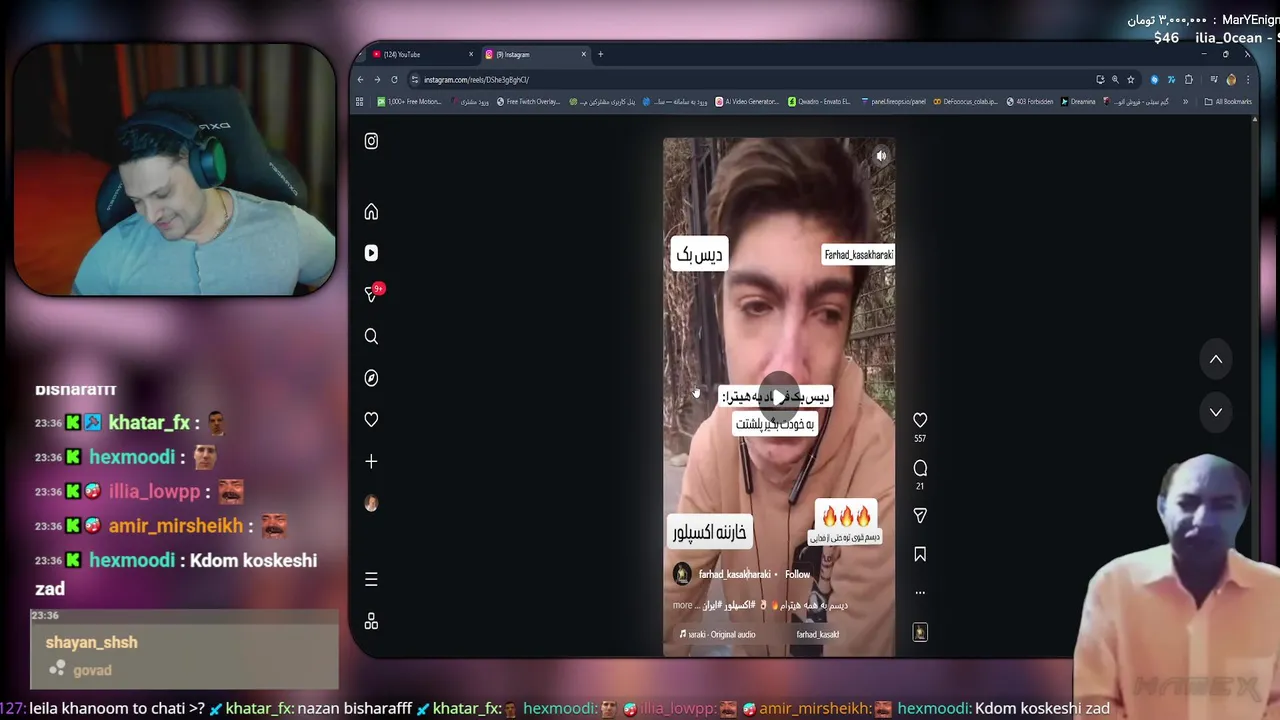The height and width of the screenshot is (720, 1280).
Task: Open Messages icon with 9+ badge
Action: point(372,294)
